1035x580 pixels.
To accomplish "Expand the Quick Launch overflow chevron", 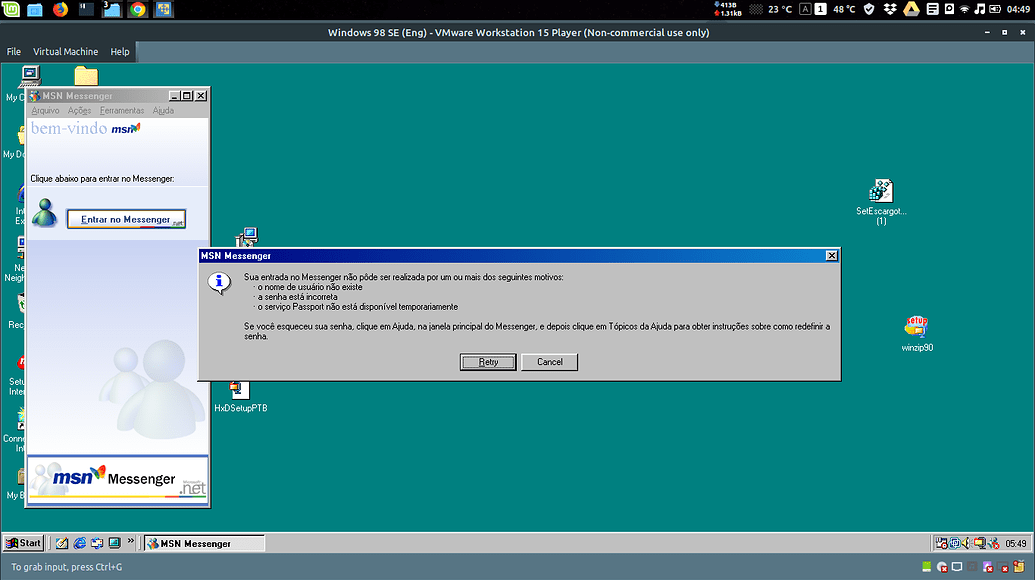I will click(129, 541).
